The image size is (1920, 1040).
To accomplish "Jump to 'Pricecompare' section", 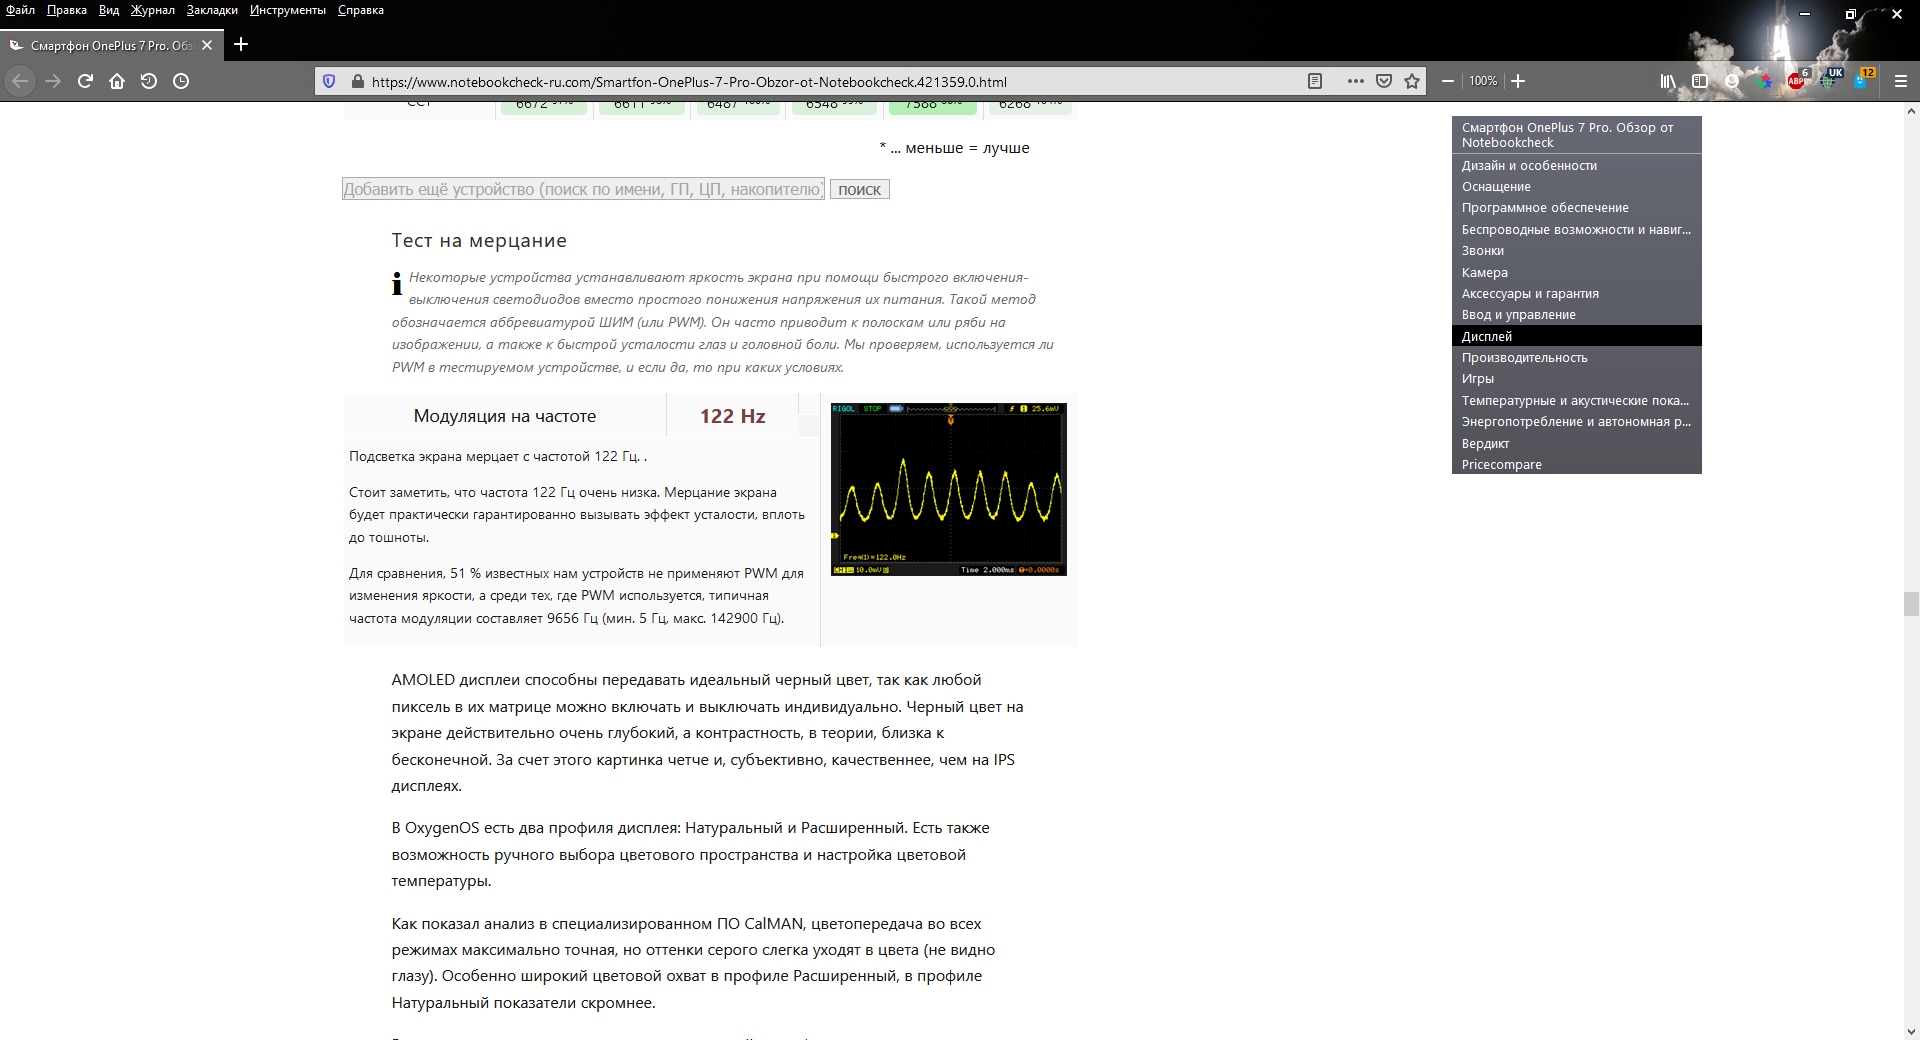I will click(x=1501, y=465).
